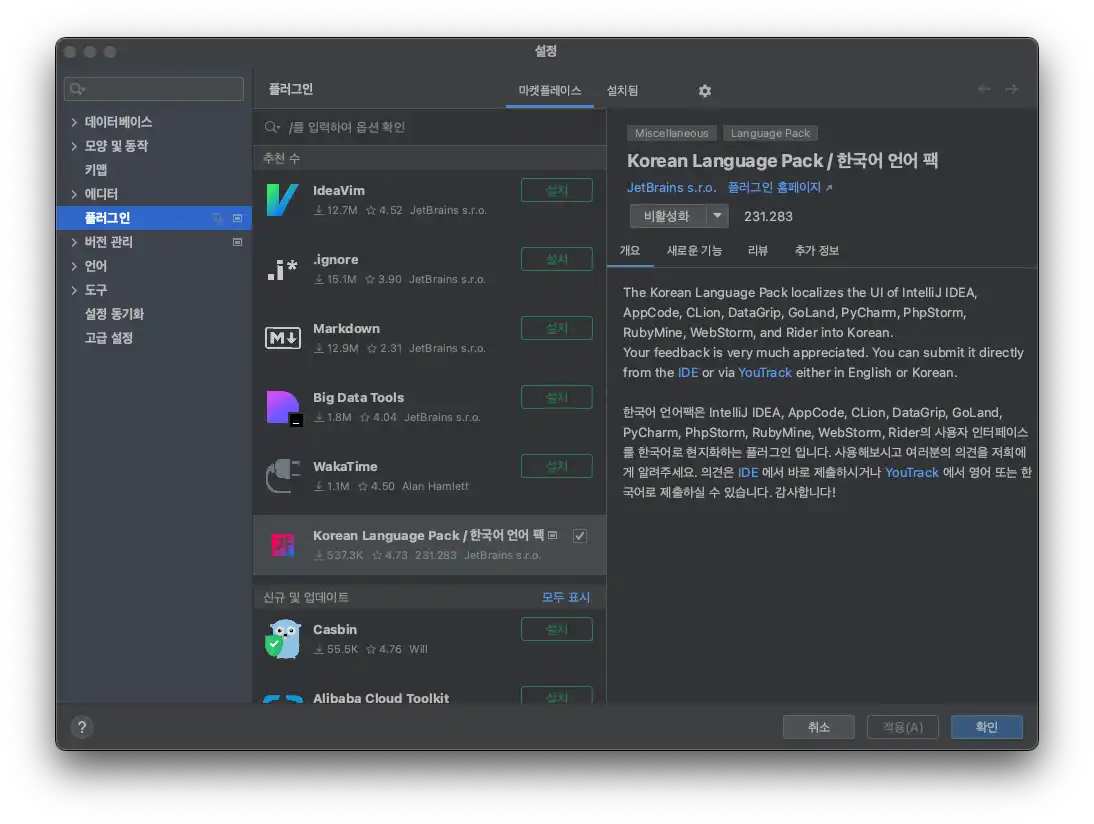Open the 개요 tab
This screenshot has width=1094, height=824.
630,250
